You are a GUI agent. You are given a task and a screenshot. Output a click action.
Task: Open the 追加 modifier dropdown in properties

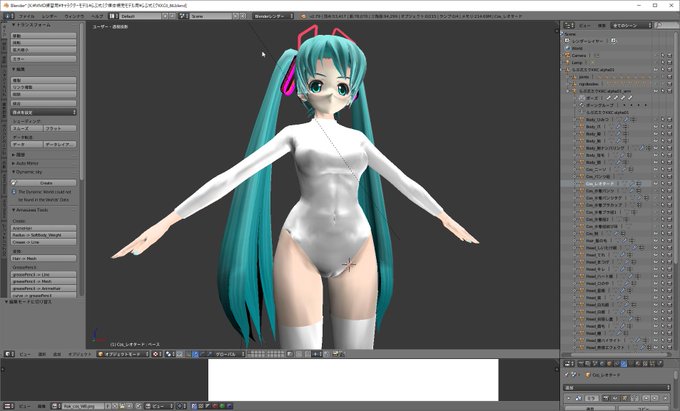[x=617, y=387]
